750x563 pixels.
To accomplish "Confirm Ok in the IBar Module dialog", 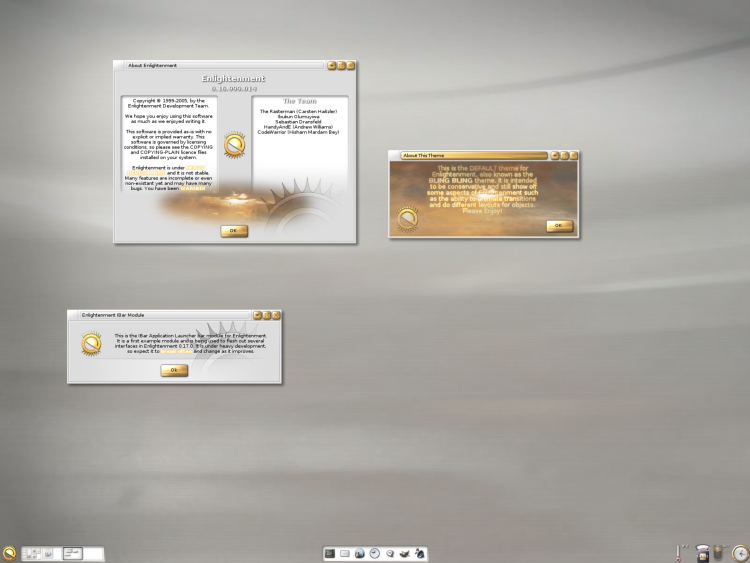I will (x=174, y=370).
